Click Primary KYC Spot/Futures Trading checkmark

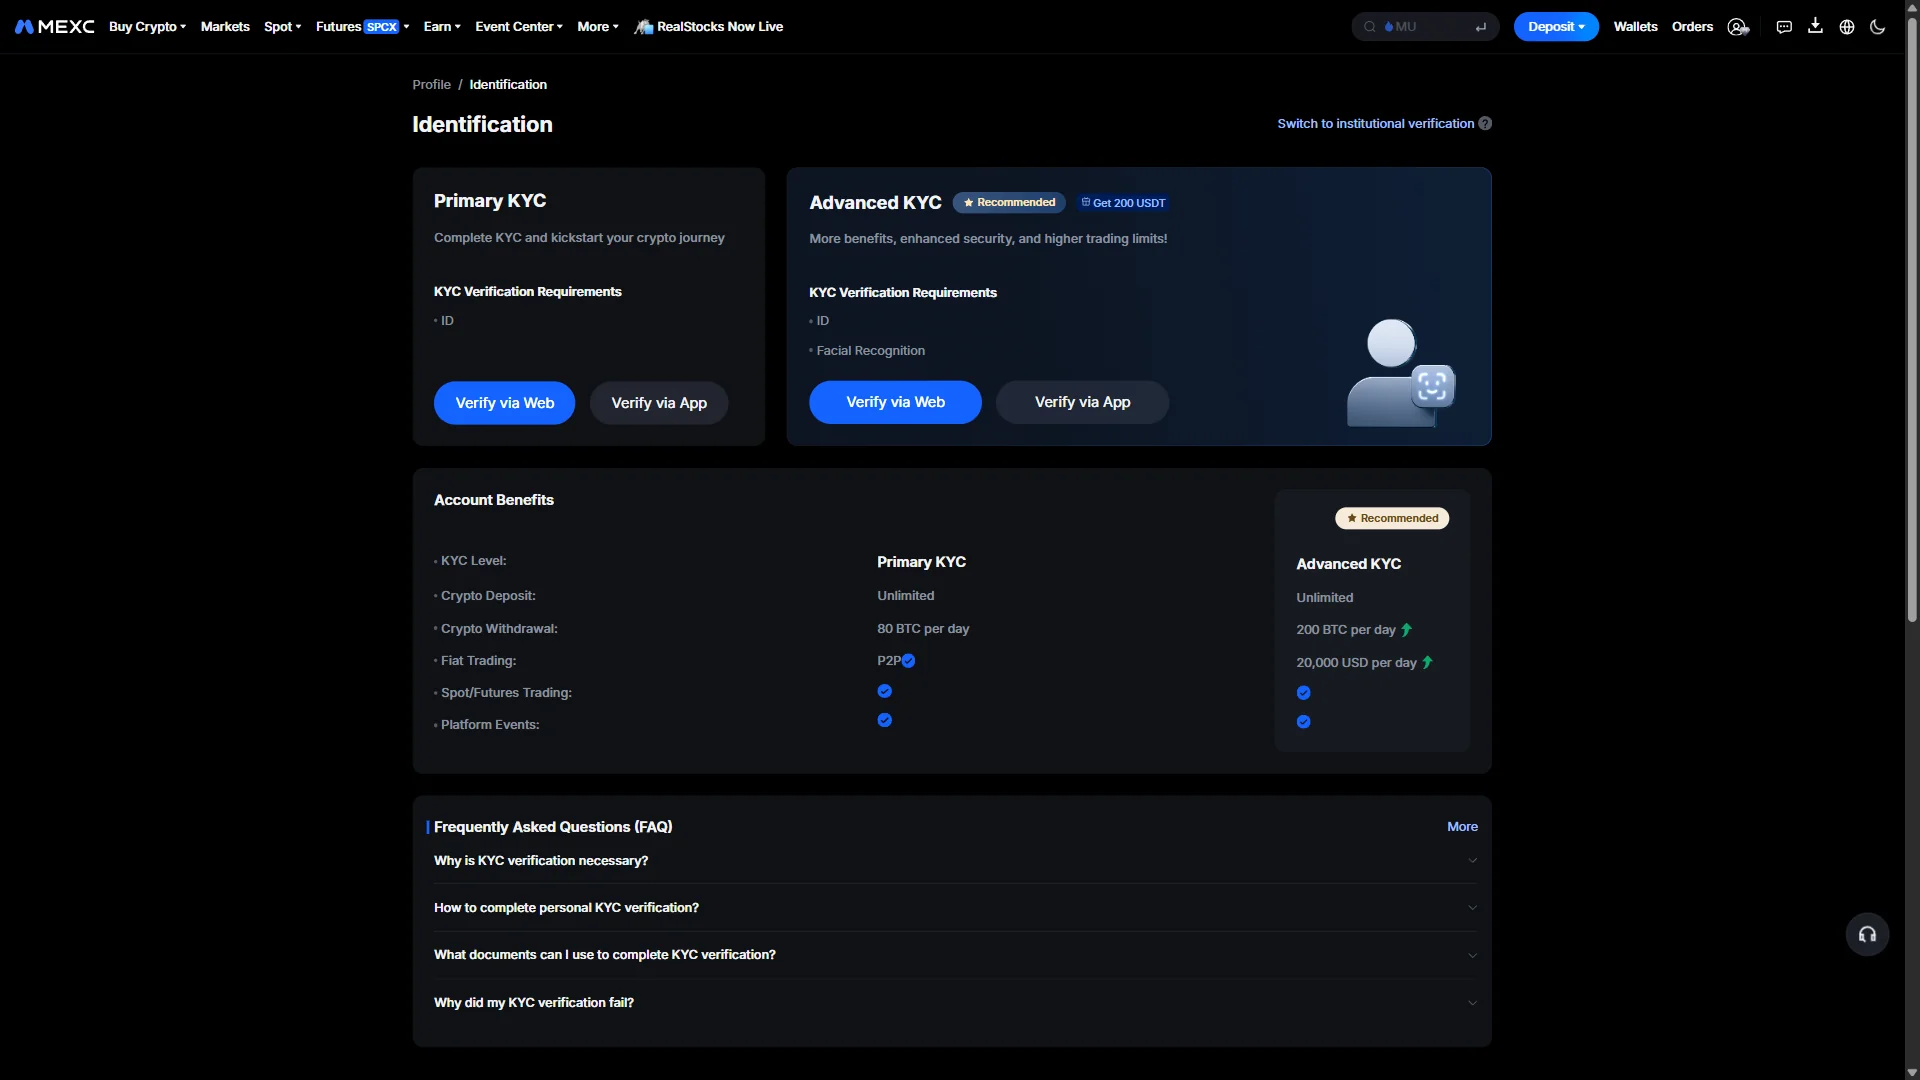pyautogui.click(x=885, y=692)
